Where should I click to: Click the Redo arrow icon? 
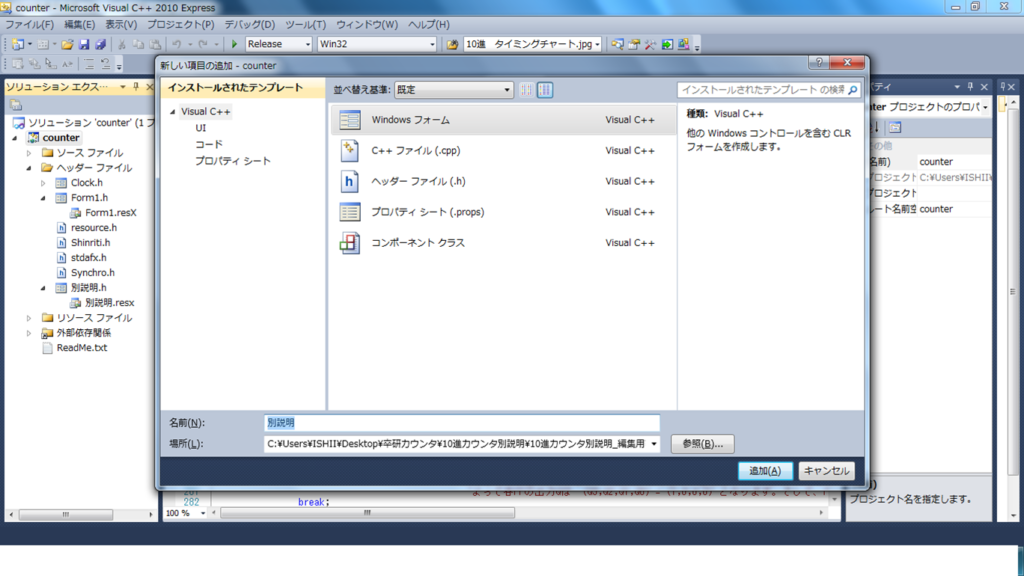coord(203,44)
